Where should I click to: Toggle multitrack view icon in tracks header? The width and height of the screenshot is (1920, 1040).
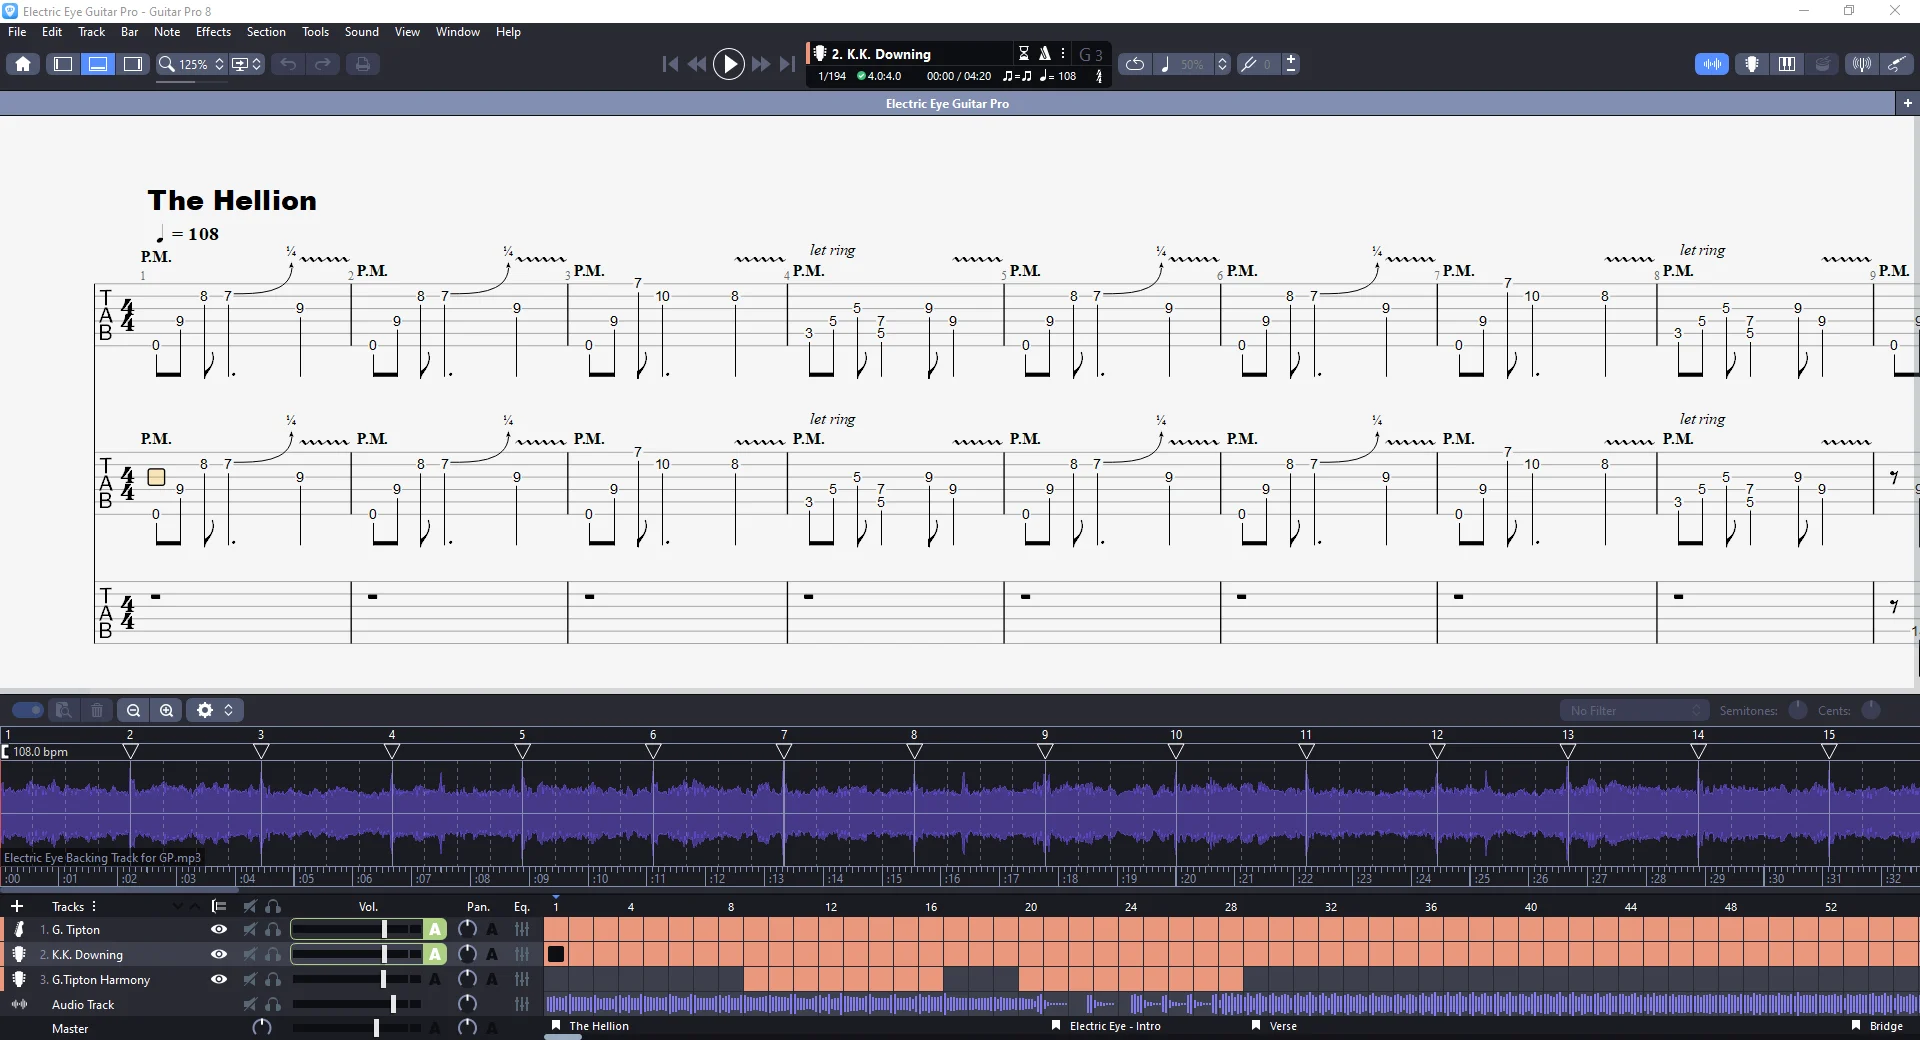218,906
